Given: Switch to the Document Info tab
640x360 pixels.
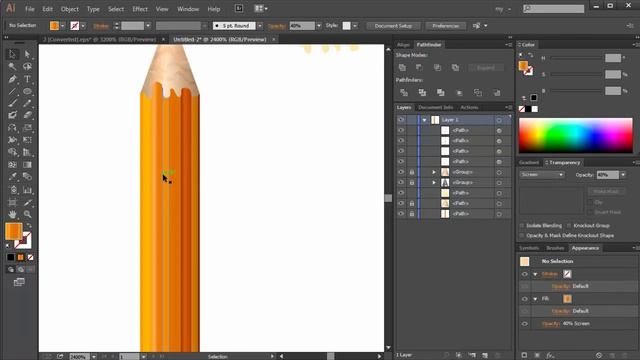Looking at the screenshot, I should (x=436, y=107).
